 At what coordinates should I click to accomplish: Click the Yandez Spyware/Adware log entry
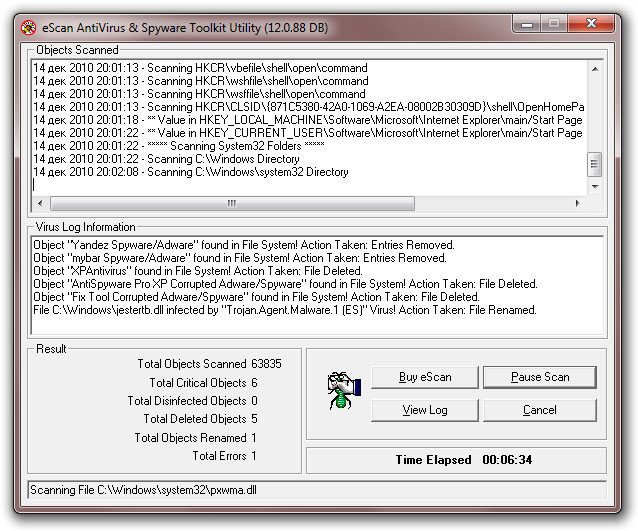coord(244,245)
